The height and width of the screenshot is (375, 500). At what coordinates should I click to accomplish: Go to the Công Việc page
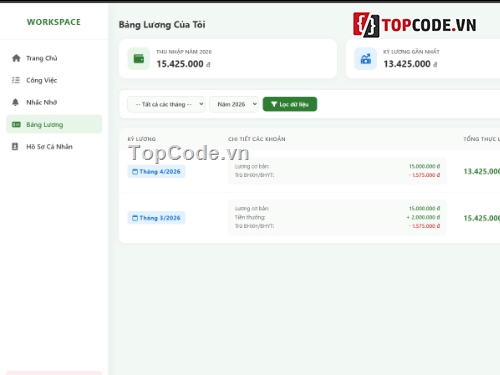(x=54, y=80)
